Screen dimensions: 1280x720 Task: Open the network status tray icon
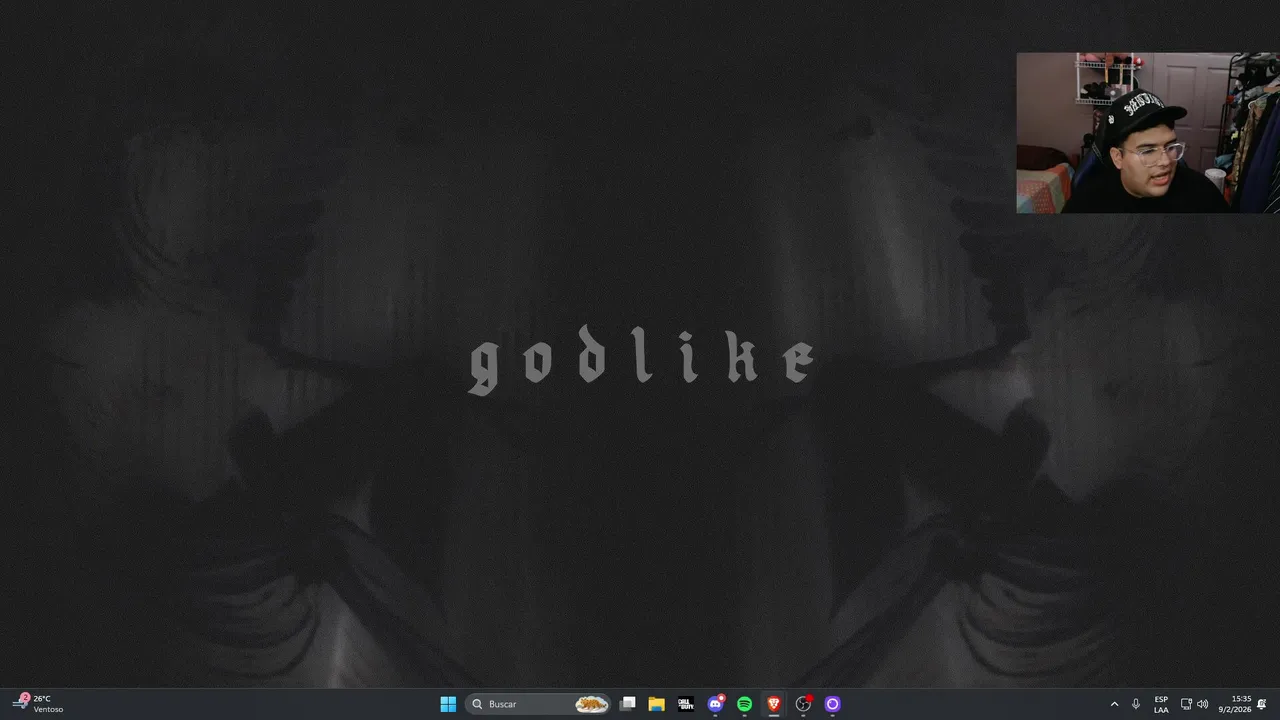click(1186, 704)
